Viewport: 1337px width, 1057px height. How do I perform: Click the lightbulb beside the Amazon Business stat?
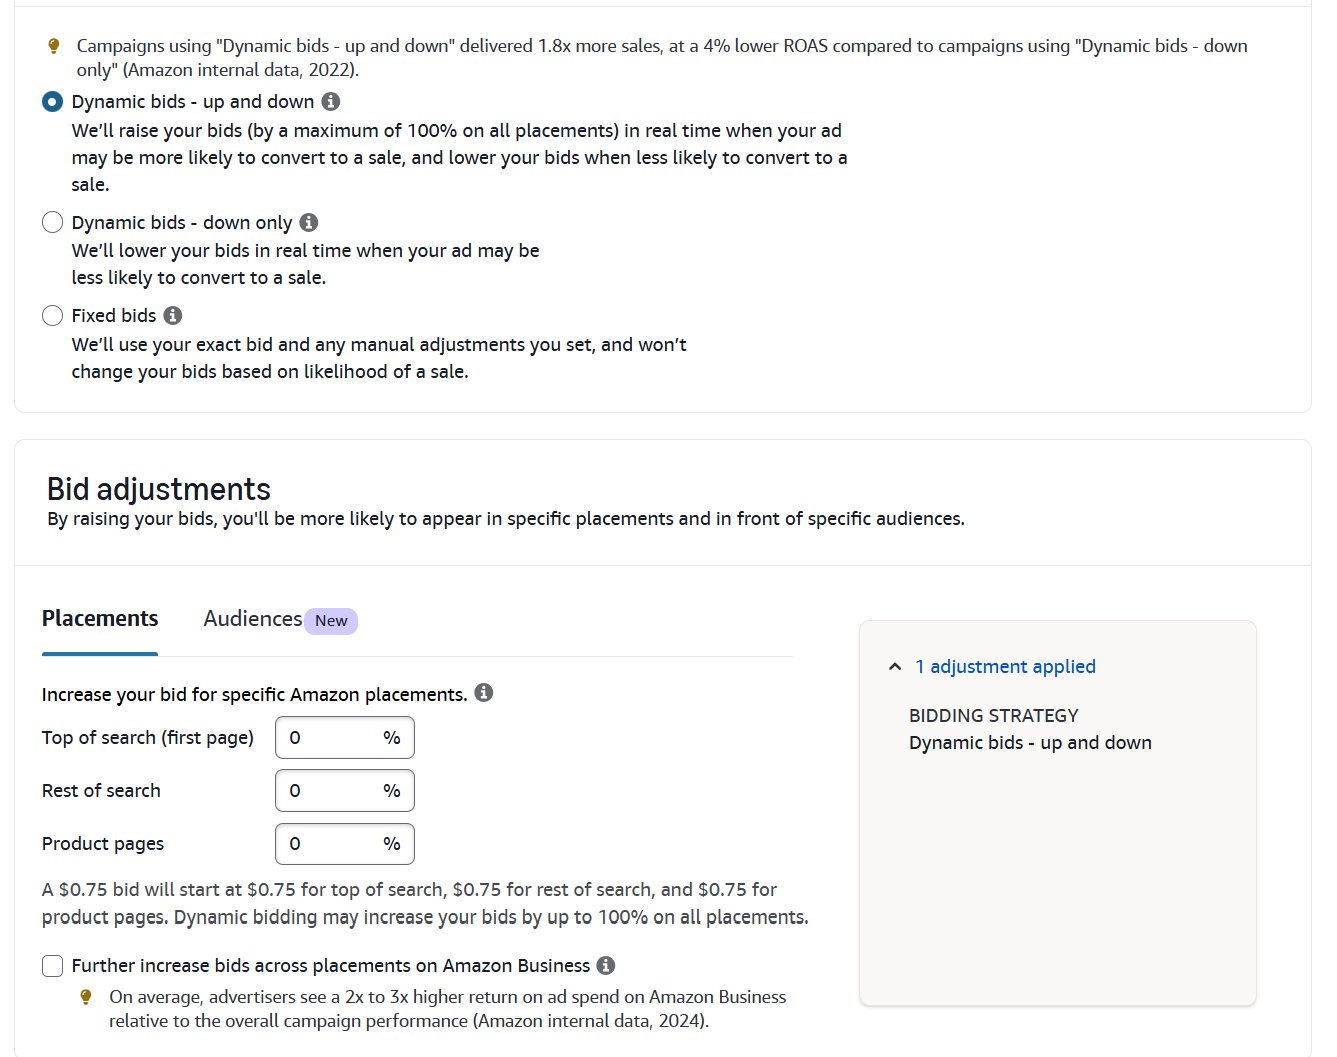pos(85,996)
